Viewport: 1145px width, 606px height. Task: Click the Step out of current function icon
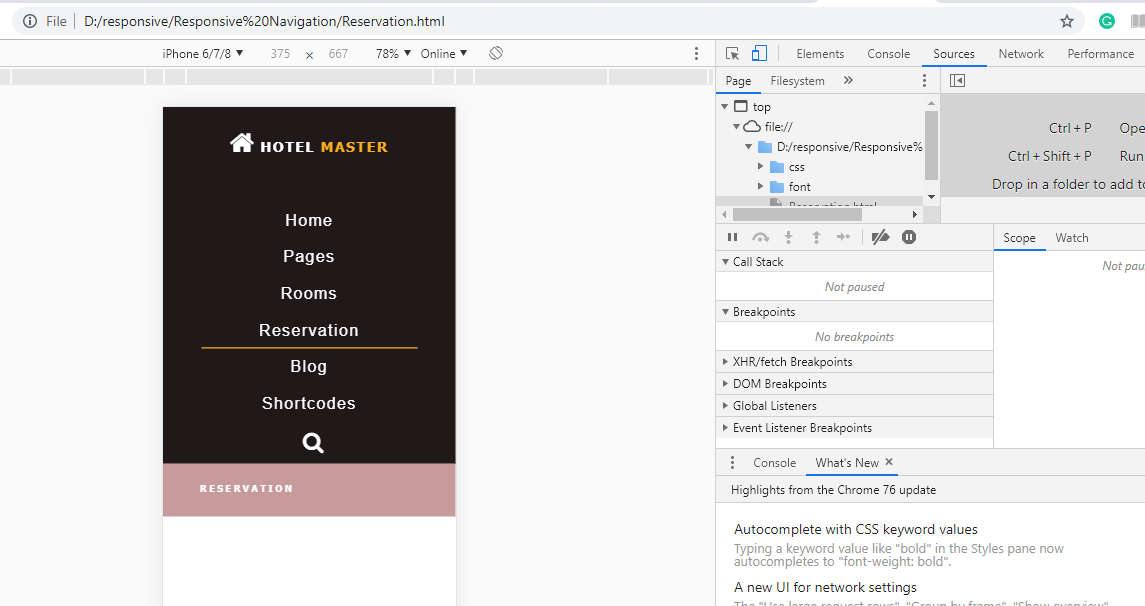click(816, 237)
